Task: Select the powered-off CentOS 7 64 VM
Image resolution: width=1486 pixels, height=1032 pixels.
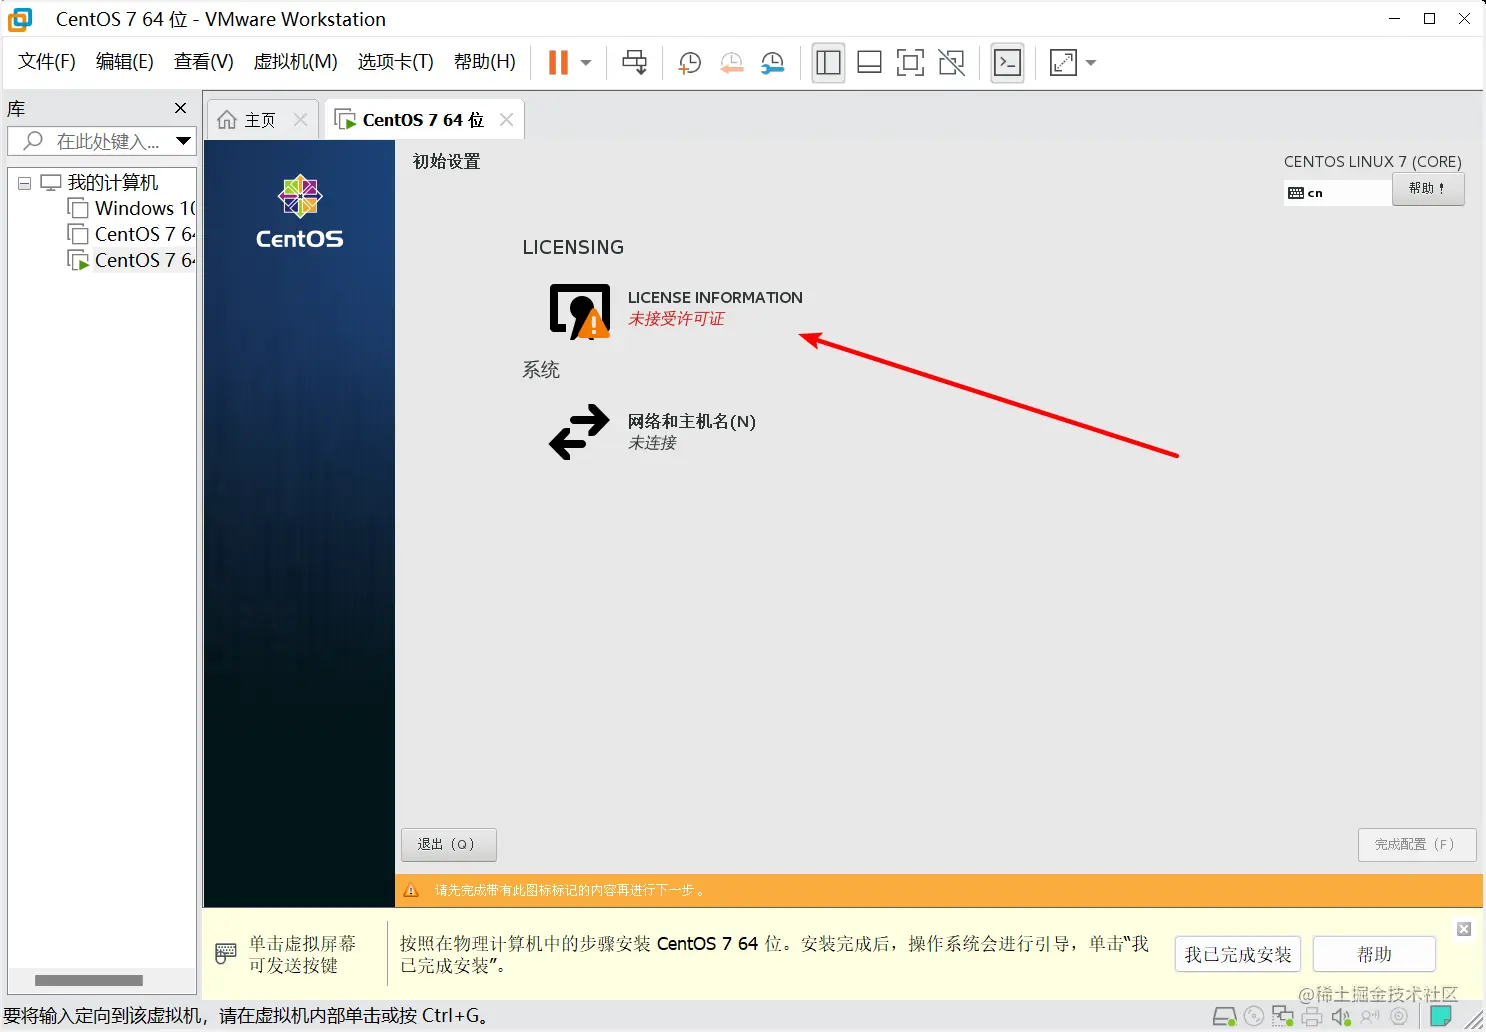Action: [131, 234]
